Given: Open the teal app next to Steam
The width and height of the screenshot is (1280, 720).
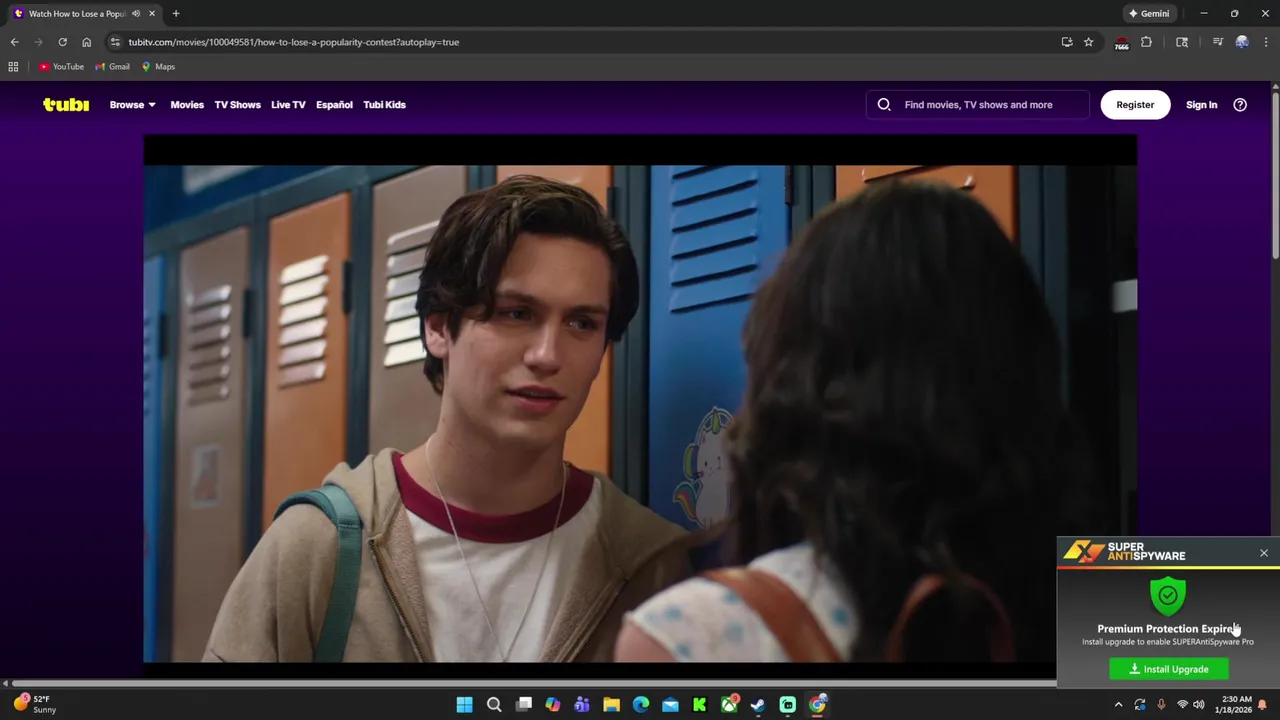Looking at the screenshot, I should coord(788,705).
